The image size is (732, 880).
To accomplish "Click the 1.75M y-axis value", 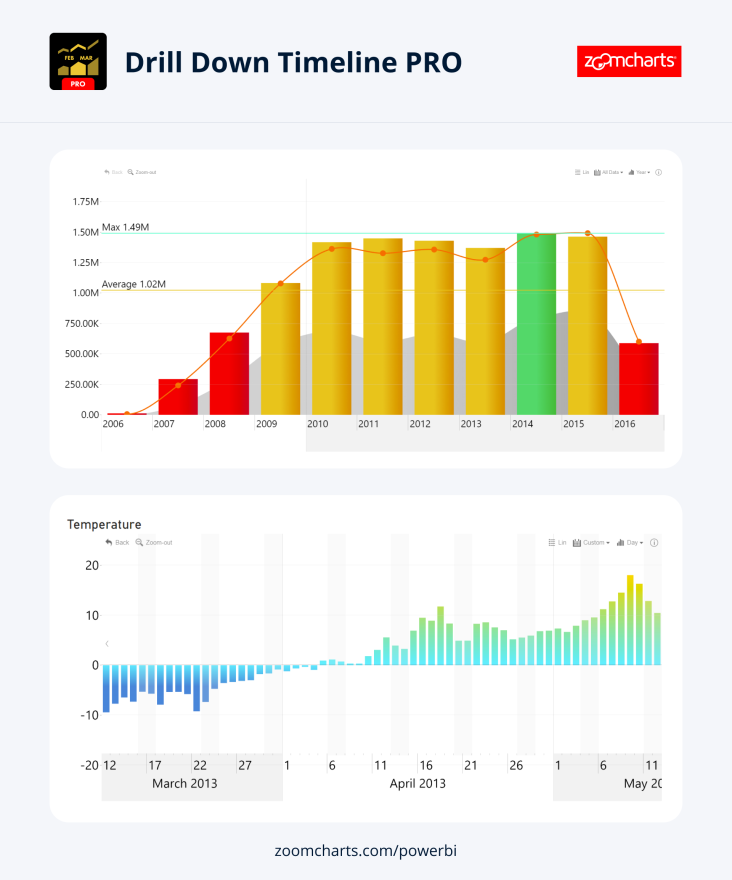I will point(85,201).
